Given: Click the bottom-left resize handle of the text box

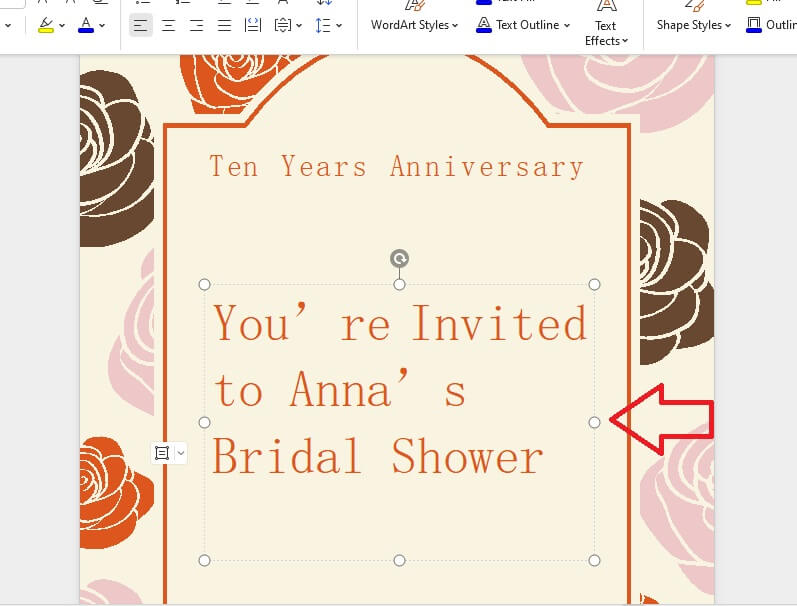Looking at the screenshot, I should tap(204, 560).
